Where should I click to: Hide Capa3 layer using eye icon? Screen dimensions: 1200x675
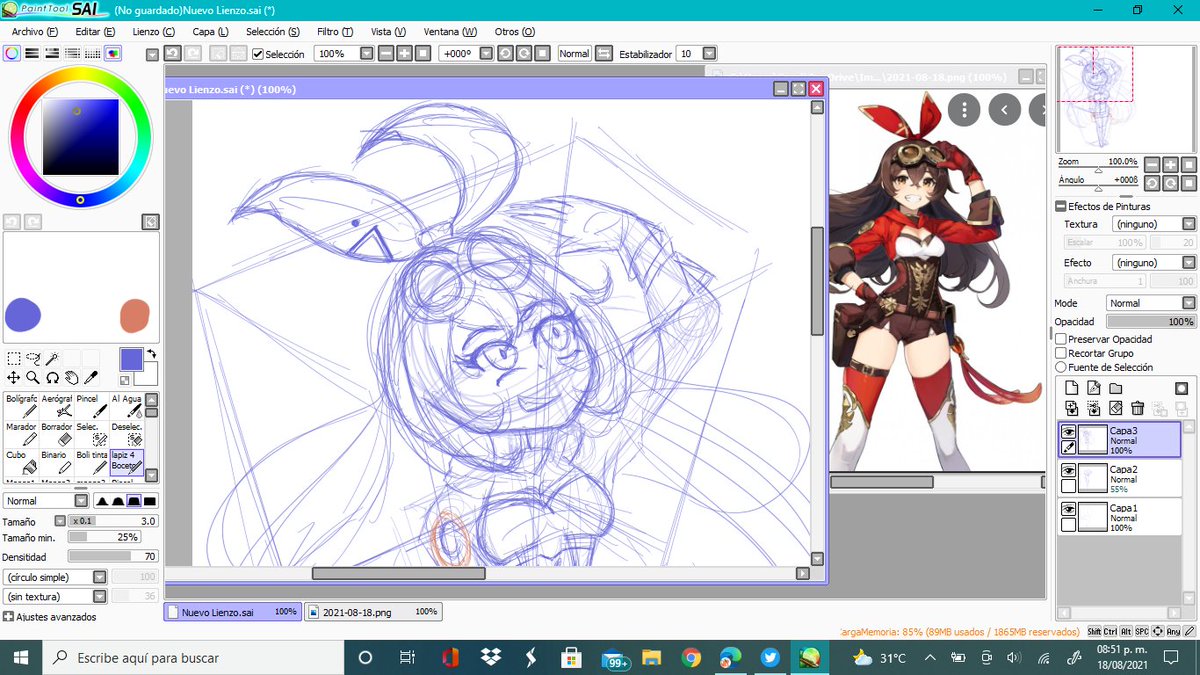1068,432
